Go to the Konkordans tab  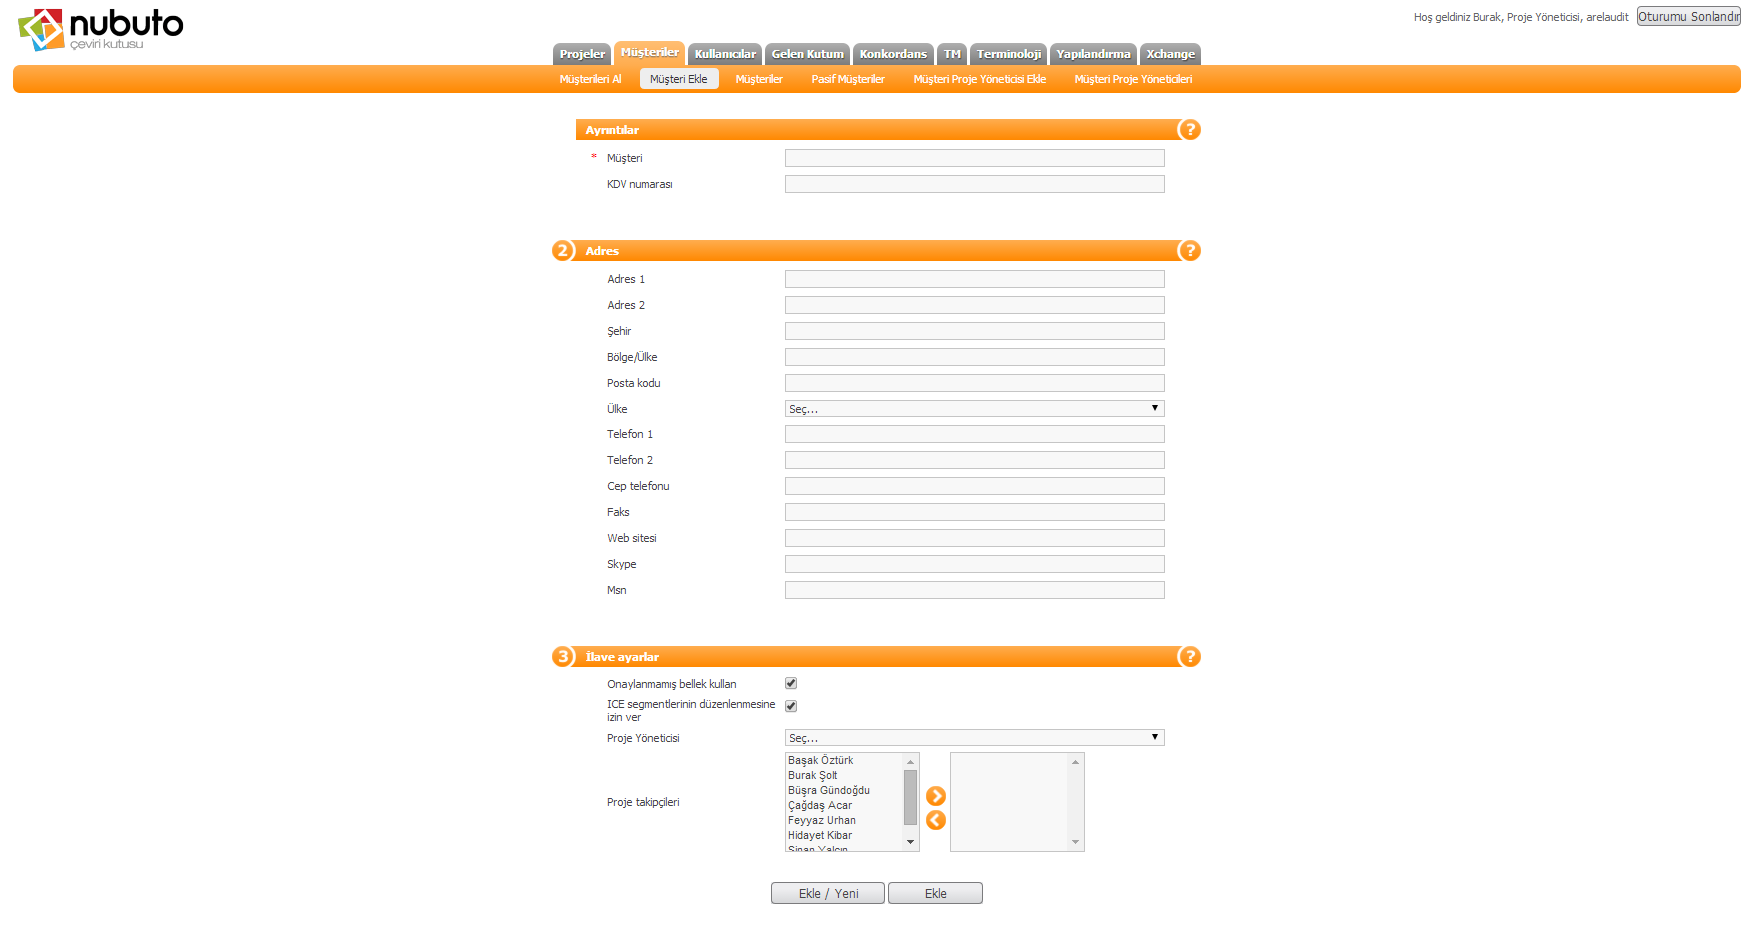point(893,54)
